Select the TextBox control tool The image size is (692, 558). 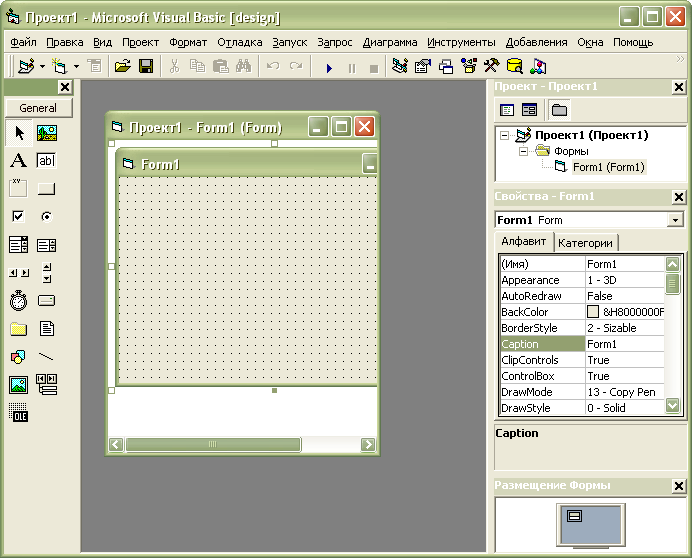[47, 161]
